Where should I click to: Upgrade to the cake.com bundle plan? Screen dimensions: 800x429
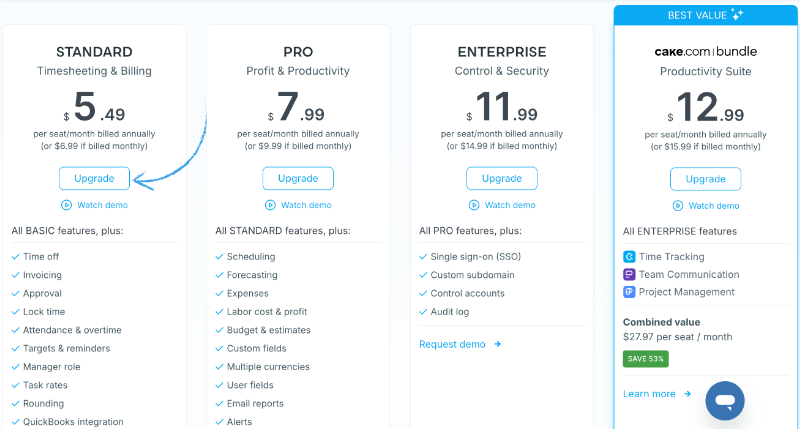(x=705, y=179)
